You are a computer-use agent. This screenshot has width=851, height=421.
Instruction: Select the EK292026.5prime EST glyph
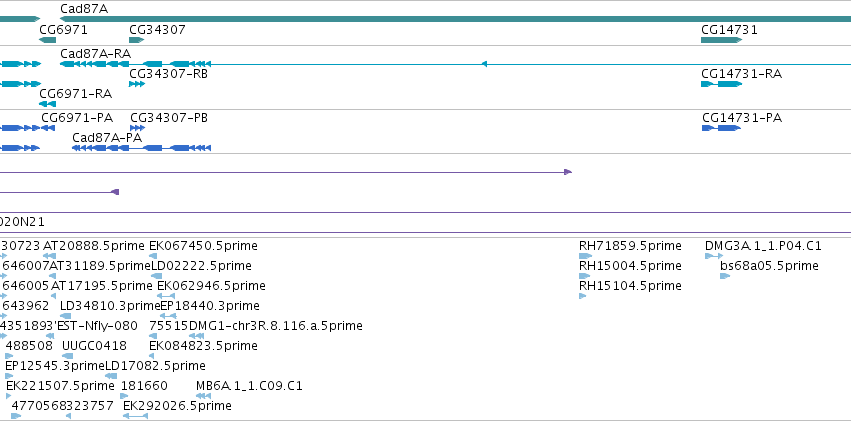point(135,416)
